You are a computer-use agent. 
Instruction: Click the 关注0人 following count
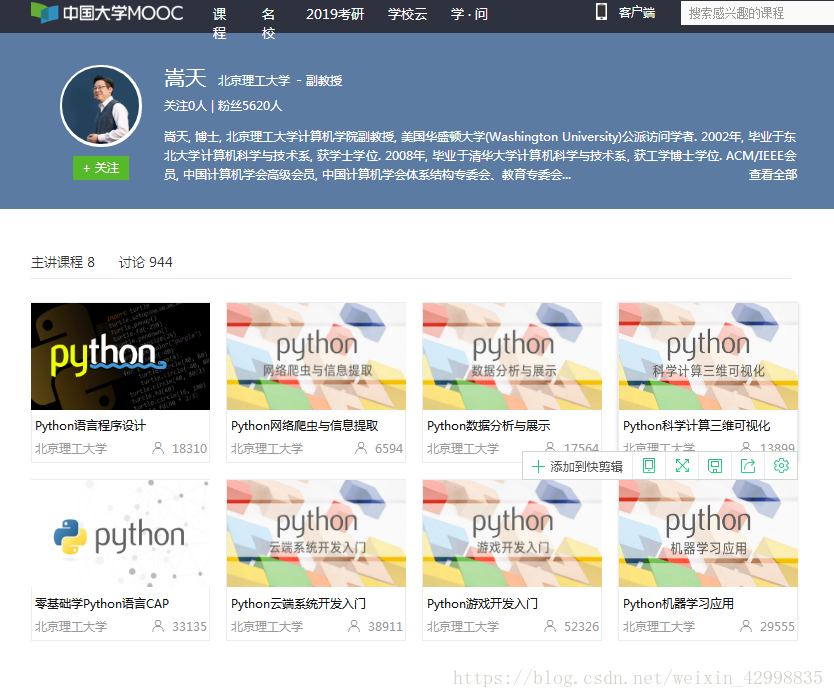pyautogui.click(x=185, y=106)
